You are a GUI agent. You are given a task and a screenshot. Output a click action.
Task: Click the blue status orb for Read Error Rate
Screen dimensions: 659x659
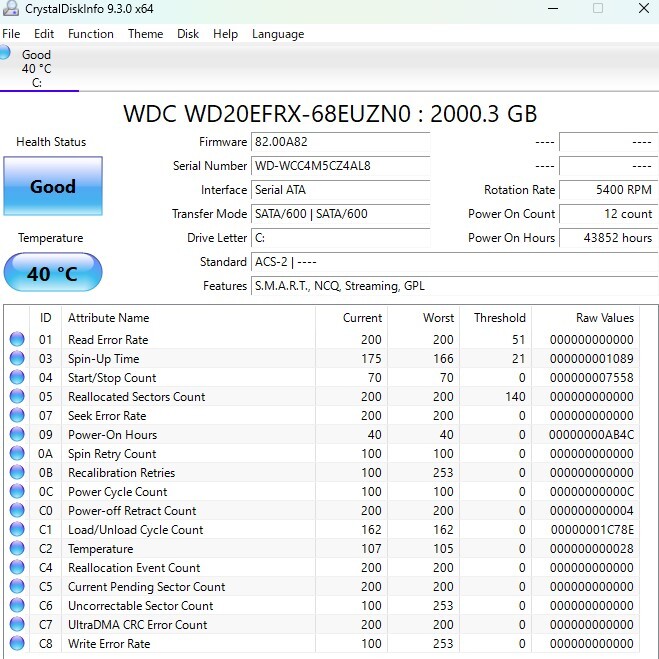[17, 340]
